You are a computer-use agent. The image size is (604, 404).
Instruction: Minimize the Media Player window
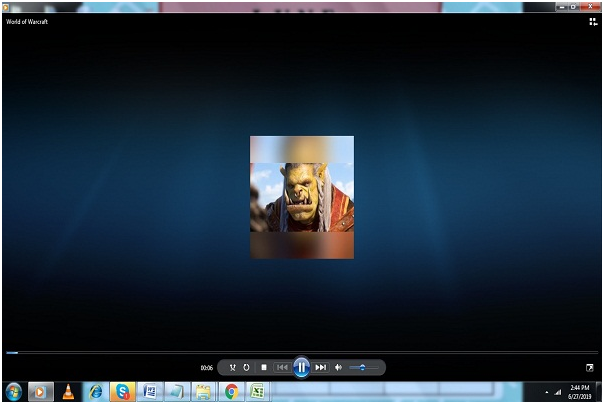tap(562, 7)
